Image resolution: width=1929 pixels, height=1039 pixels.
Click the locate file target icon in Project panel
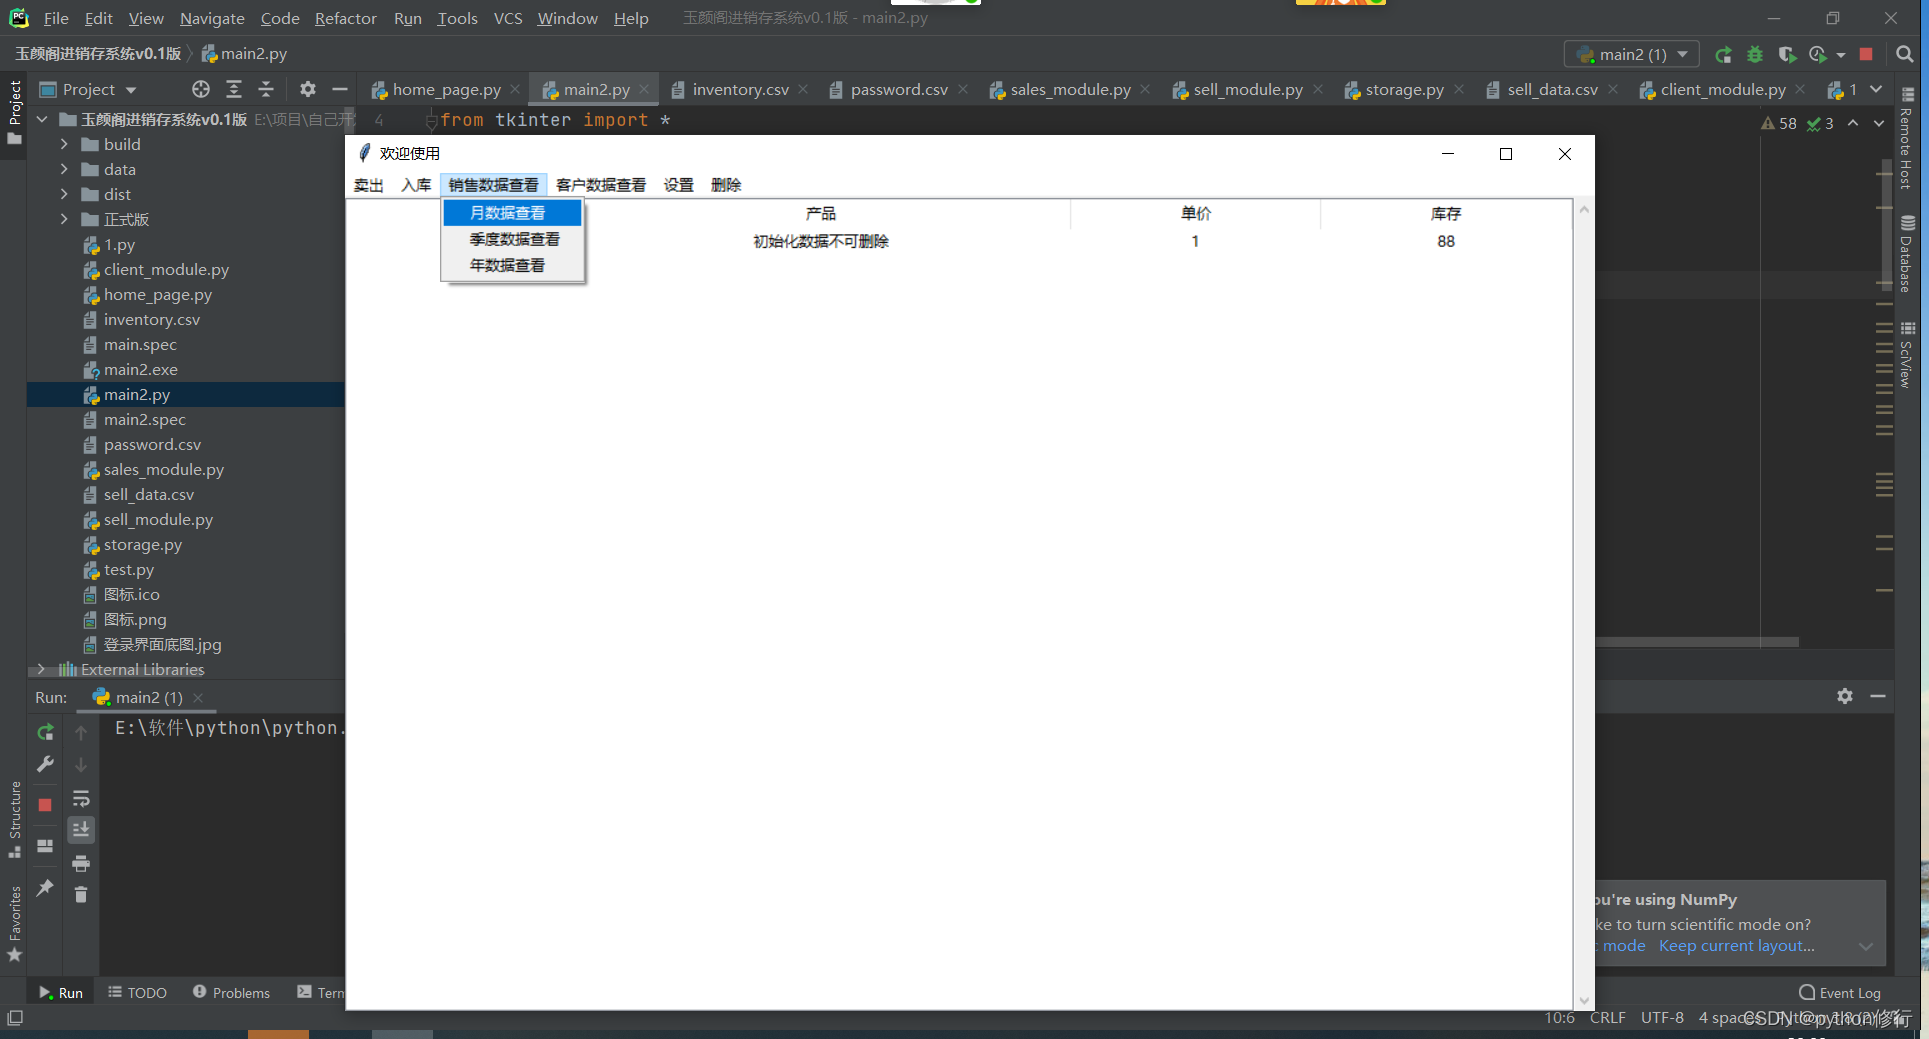click(x=201, y=89)
